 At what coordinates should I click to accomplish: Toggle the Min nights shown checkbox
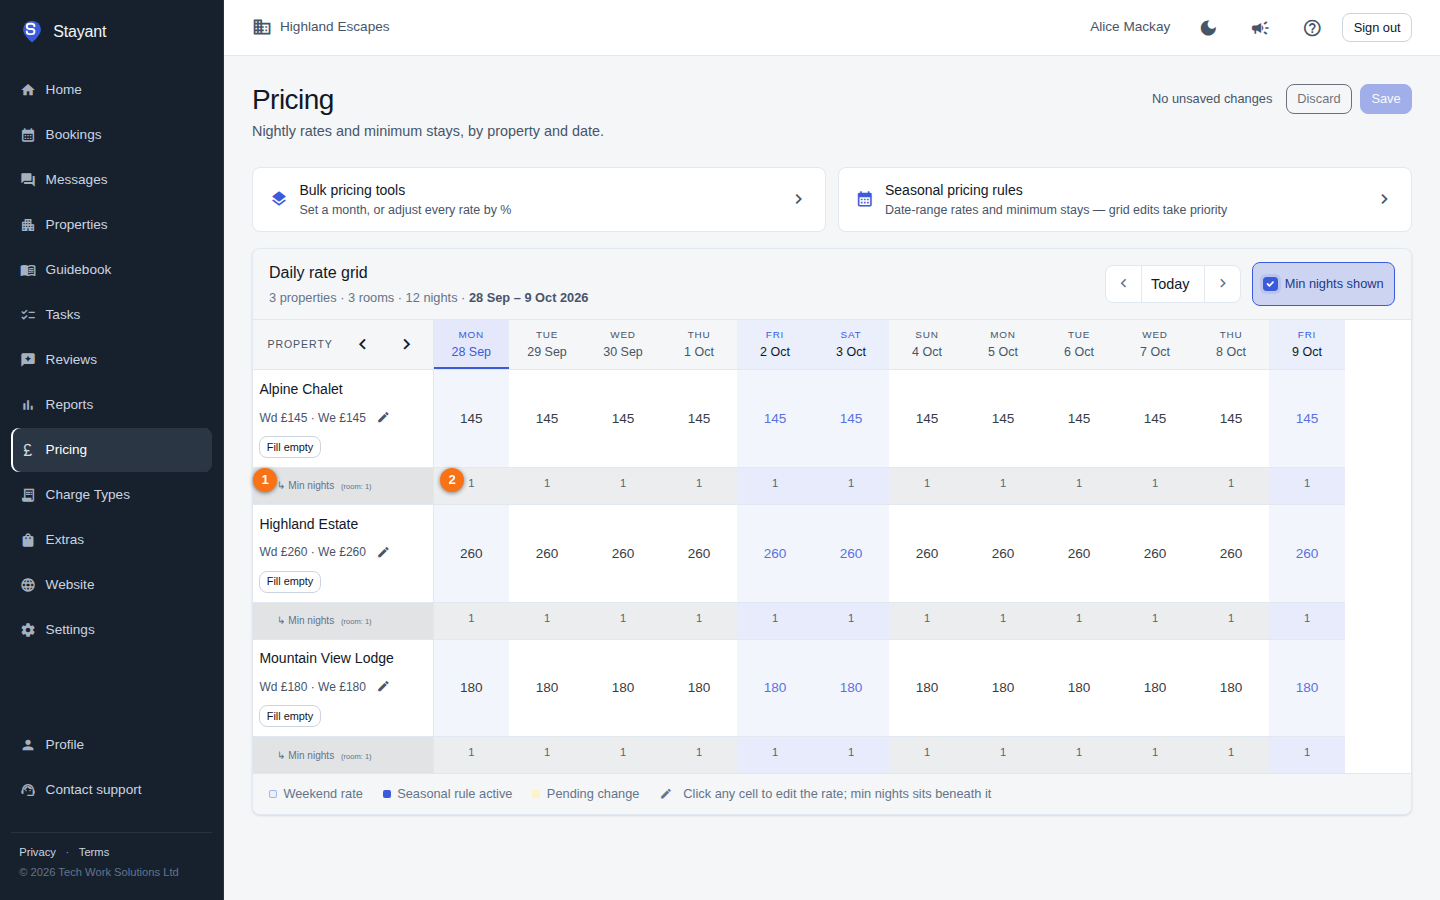pyautogui.click(x=1270, y=284)
